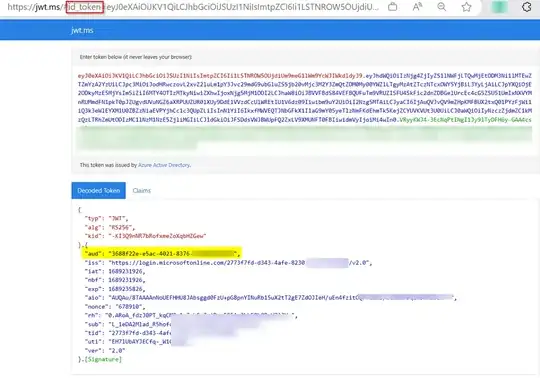This screenshot has width=540, height=378.
Task: Click the zoom magnifier icon
Action: pos(442,7)
